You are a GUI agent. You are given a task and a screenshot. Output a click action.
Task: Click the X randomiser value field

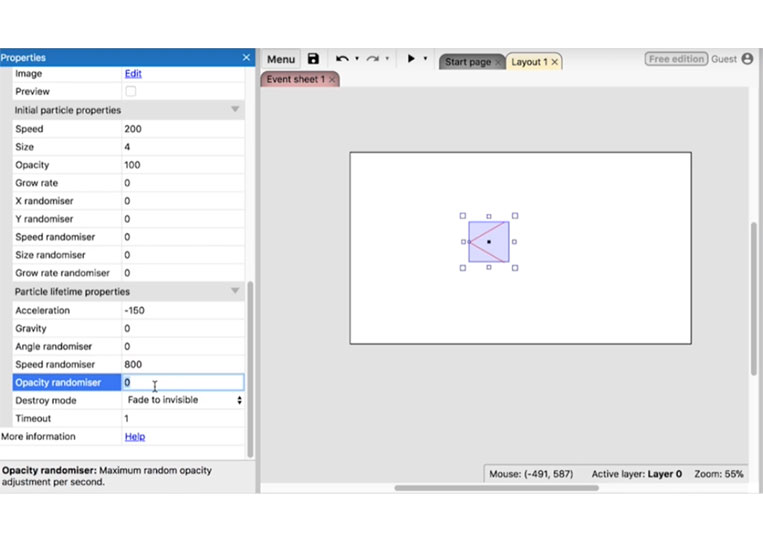tap(183, 201)
